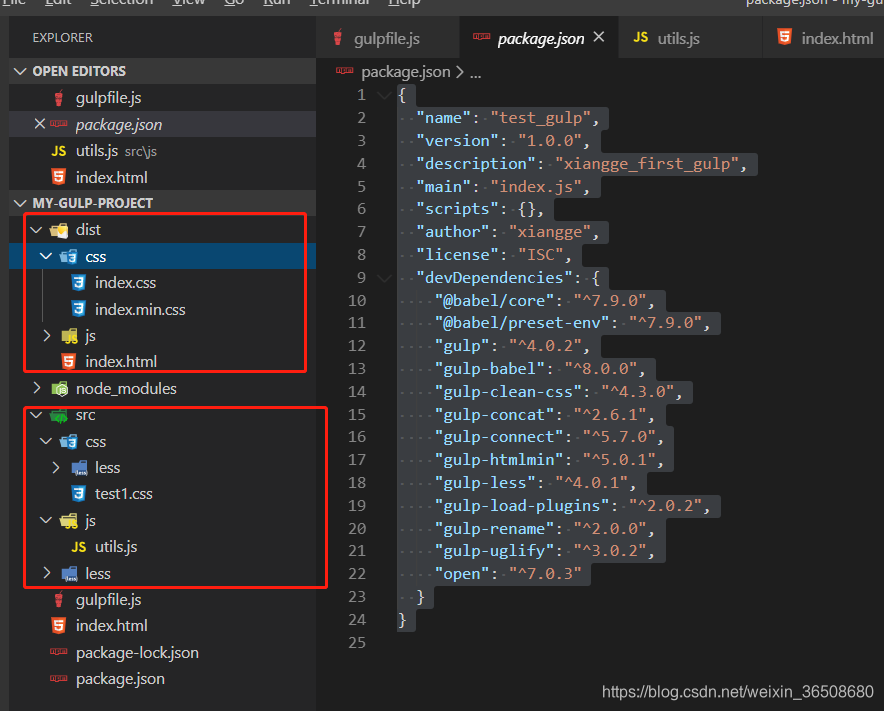
Task: Open test1.css in src css
Action: tap(123, 494)
